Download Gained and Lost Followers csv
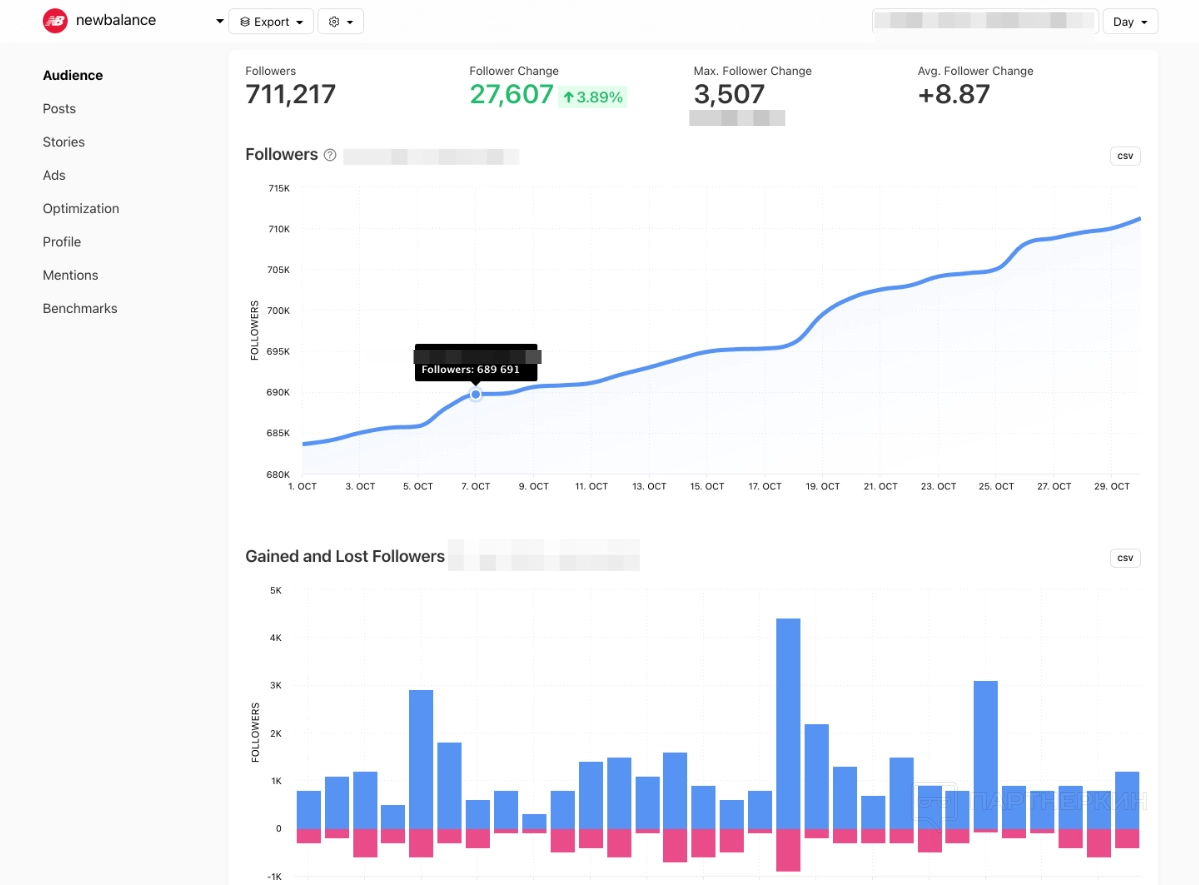The image size is (1199, 885). click(1125, 558)
